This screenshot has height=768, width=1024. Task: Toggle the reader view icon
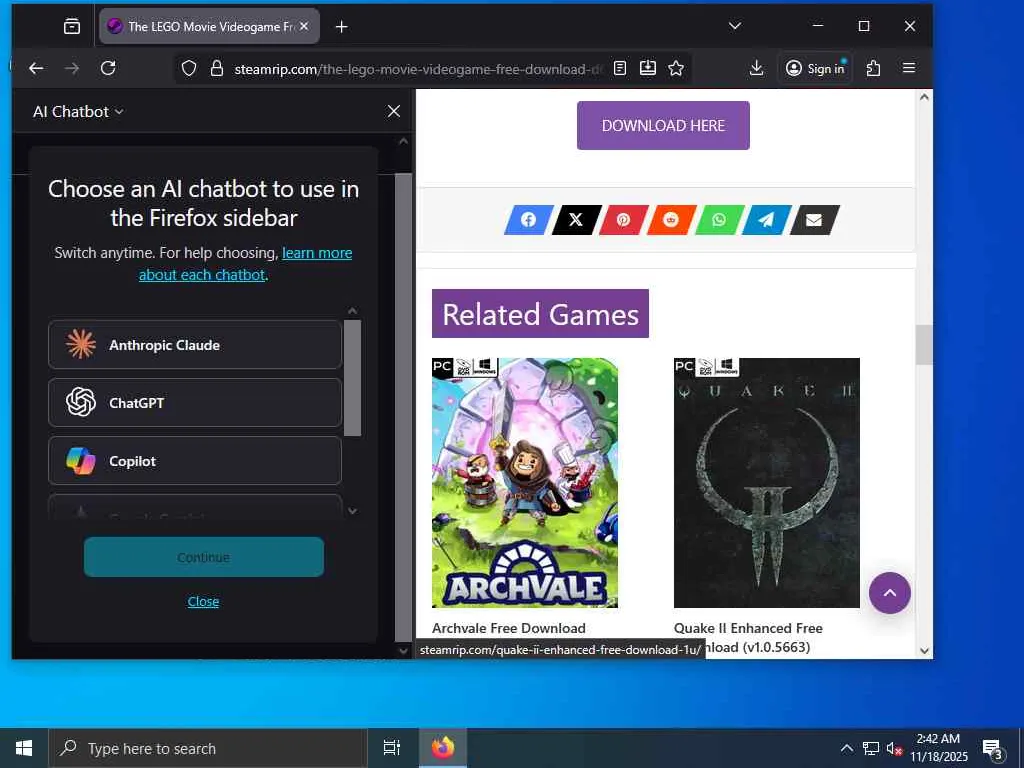pos(620,69)
